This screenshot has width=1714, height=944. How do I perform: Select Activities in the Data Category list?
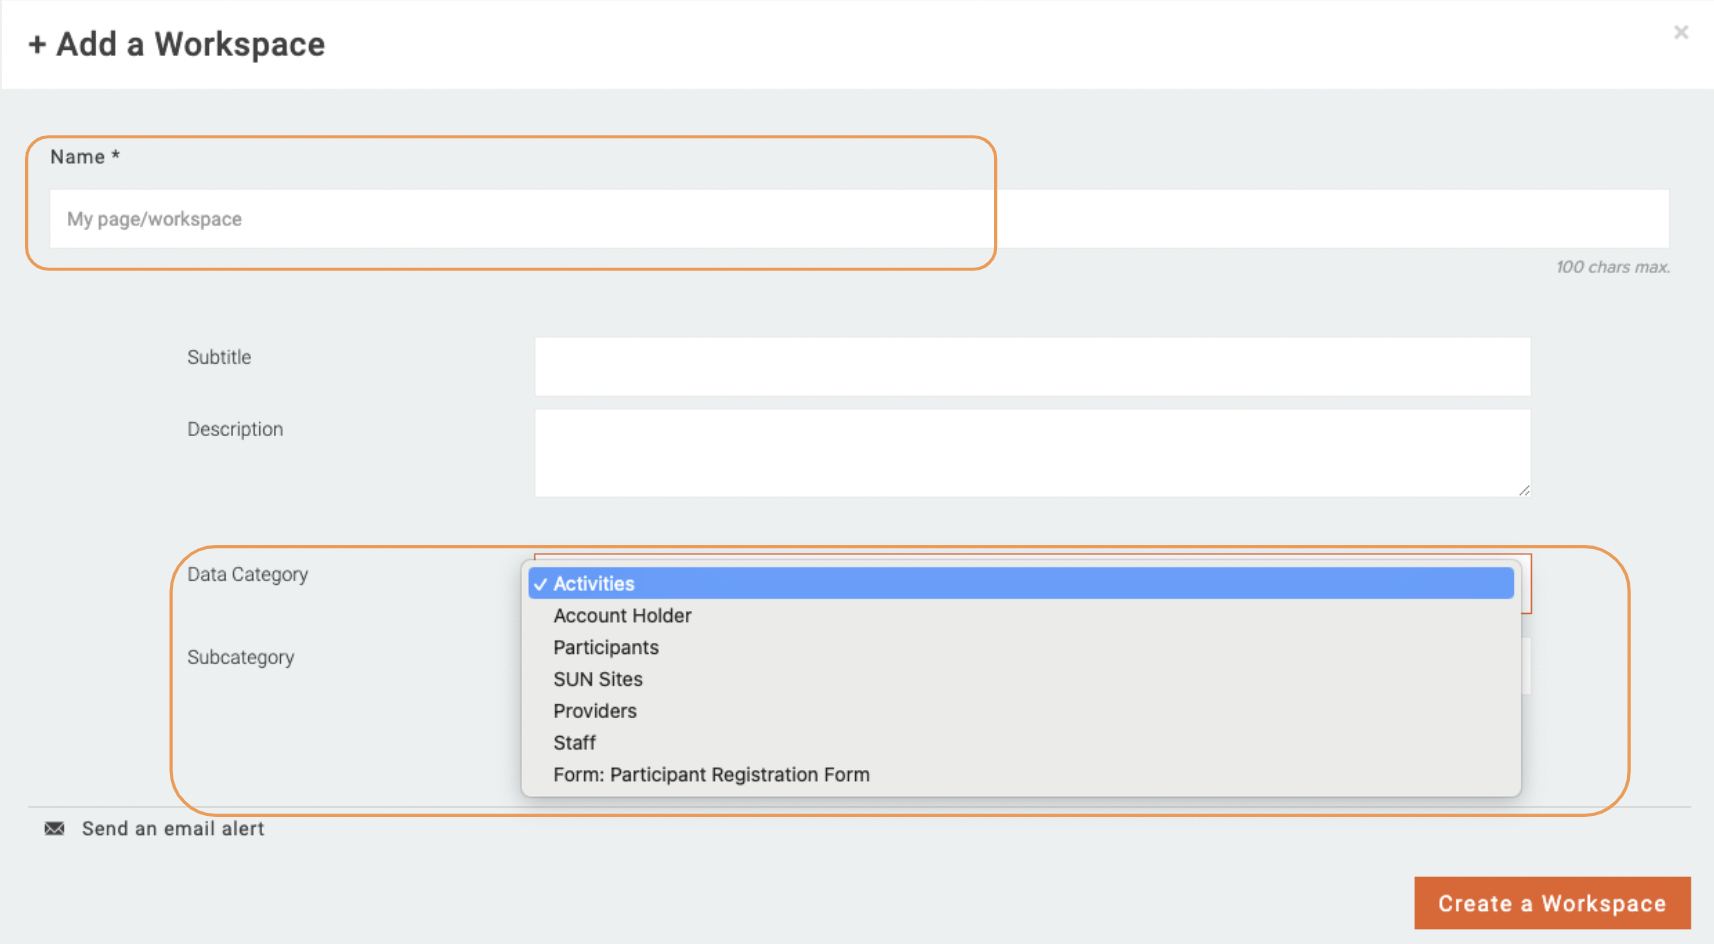pyautogui.click(x=1021, y=583)
